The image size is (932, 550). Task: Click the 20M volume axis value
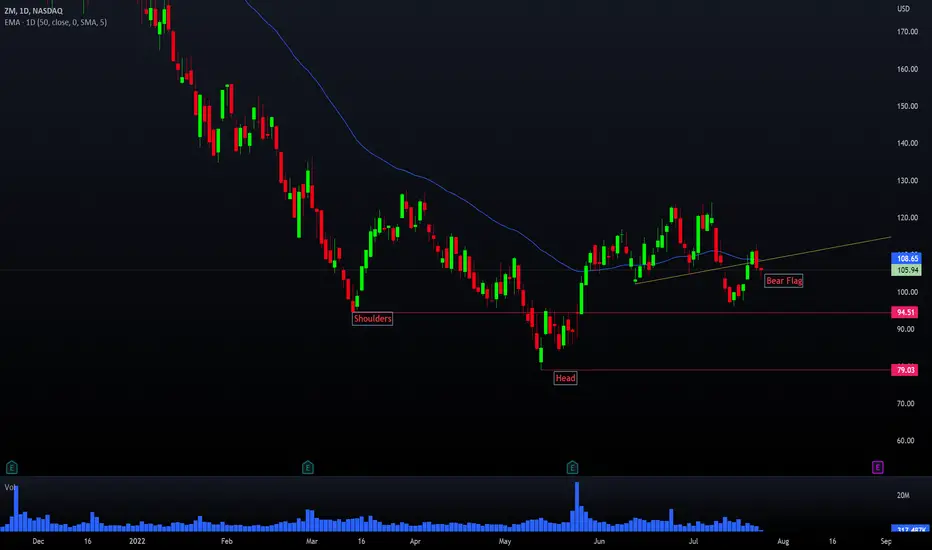903,495
